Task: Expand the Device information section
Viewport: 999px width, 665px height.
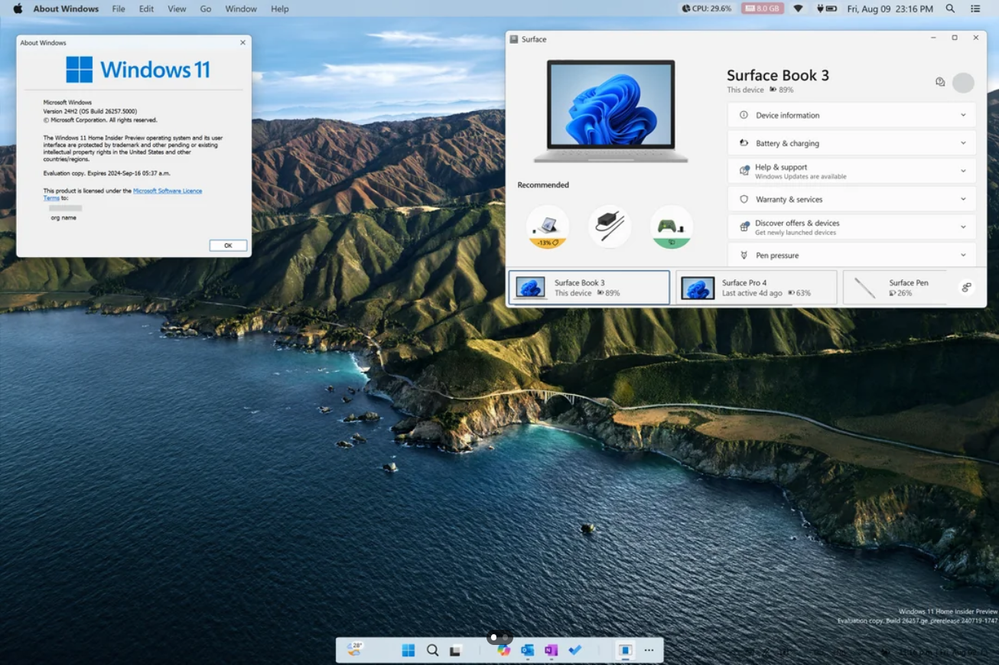Action: pyautogui.click(x=851, y=115)
